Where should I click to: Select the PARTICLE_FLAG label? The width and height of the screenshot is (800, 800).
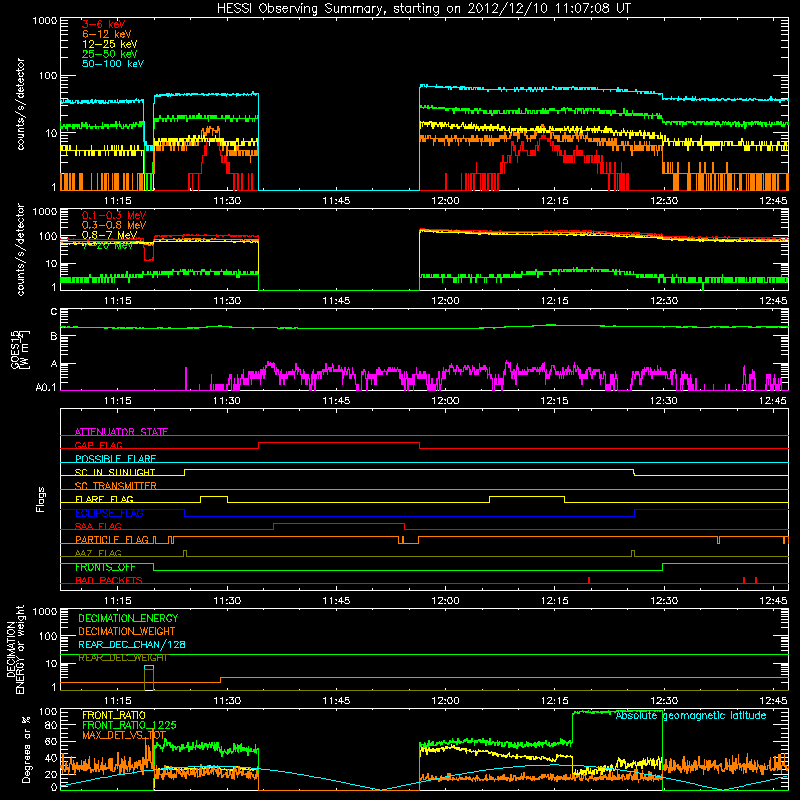[x=112, y=540]
